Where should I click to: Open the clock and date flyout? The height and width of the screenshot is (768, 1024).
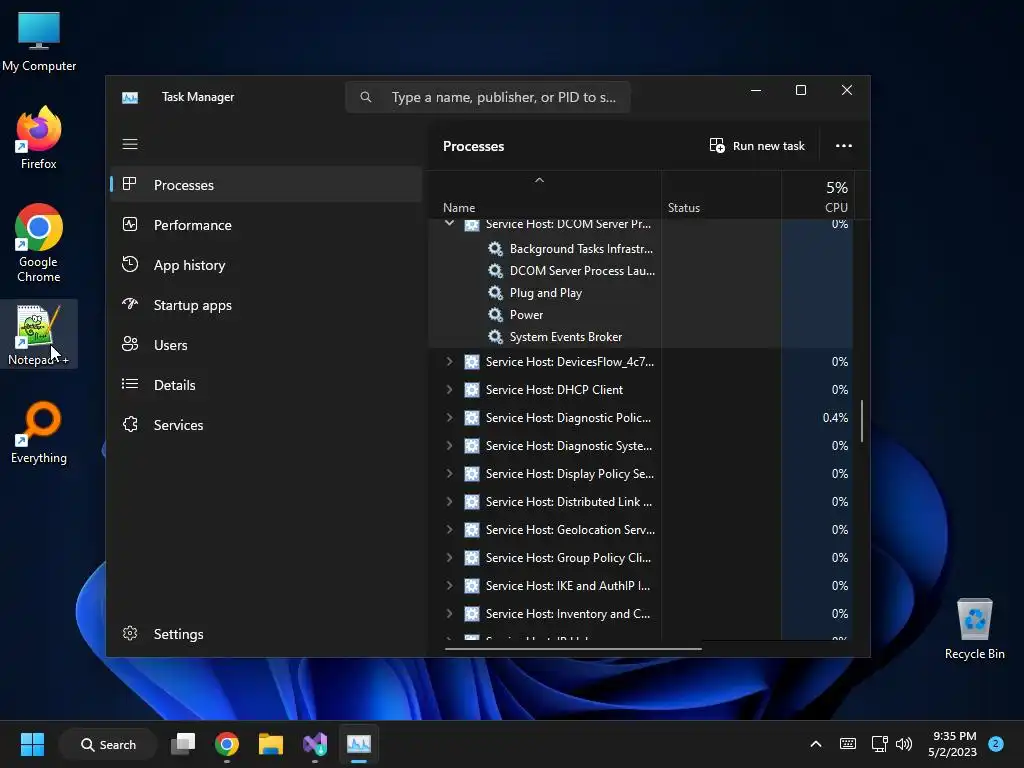953,744
